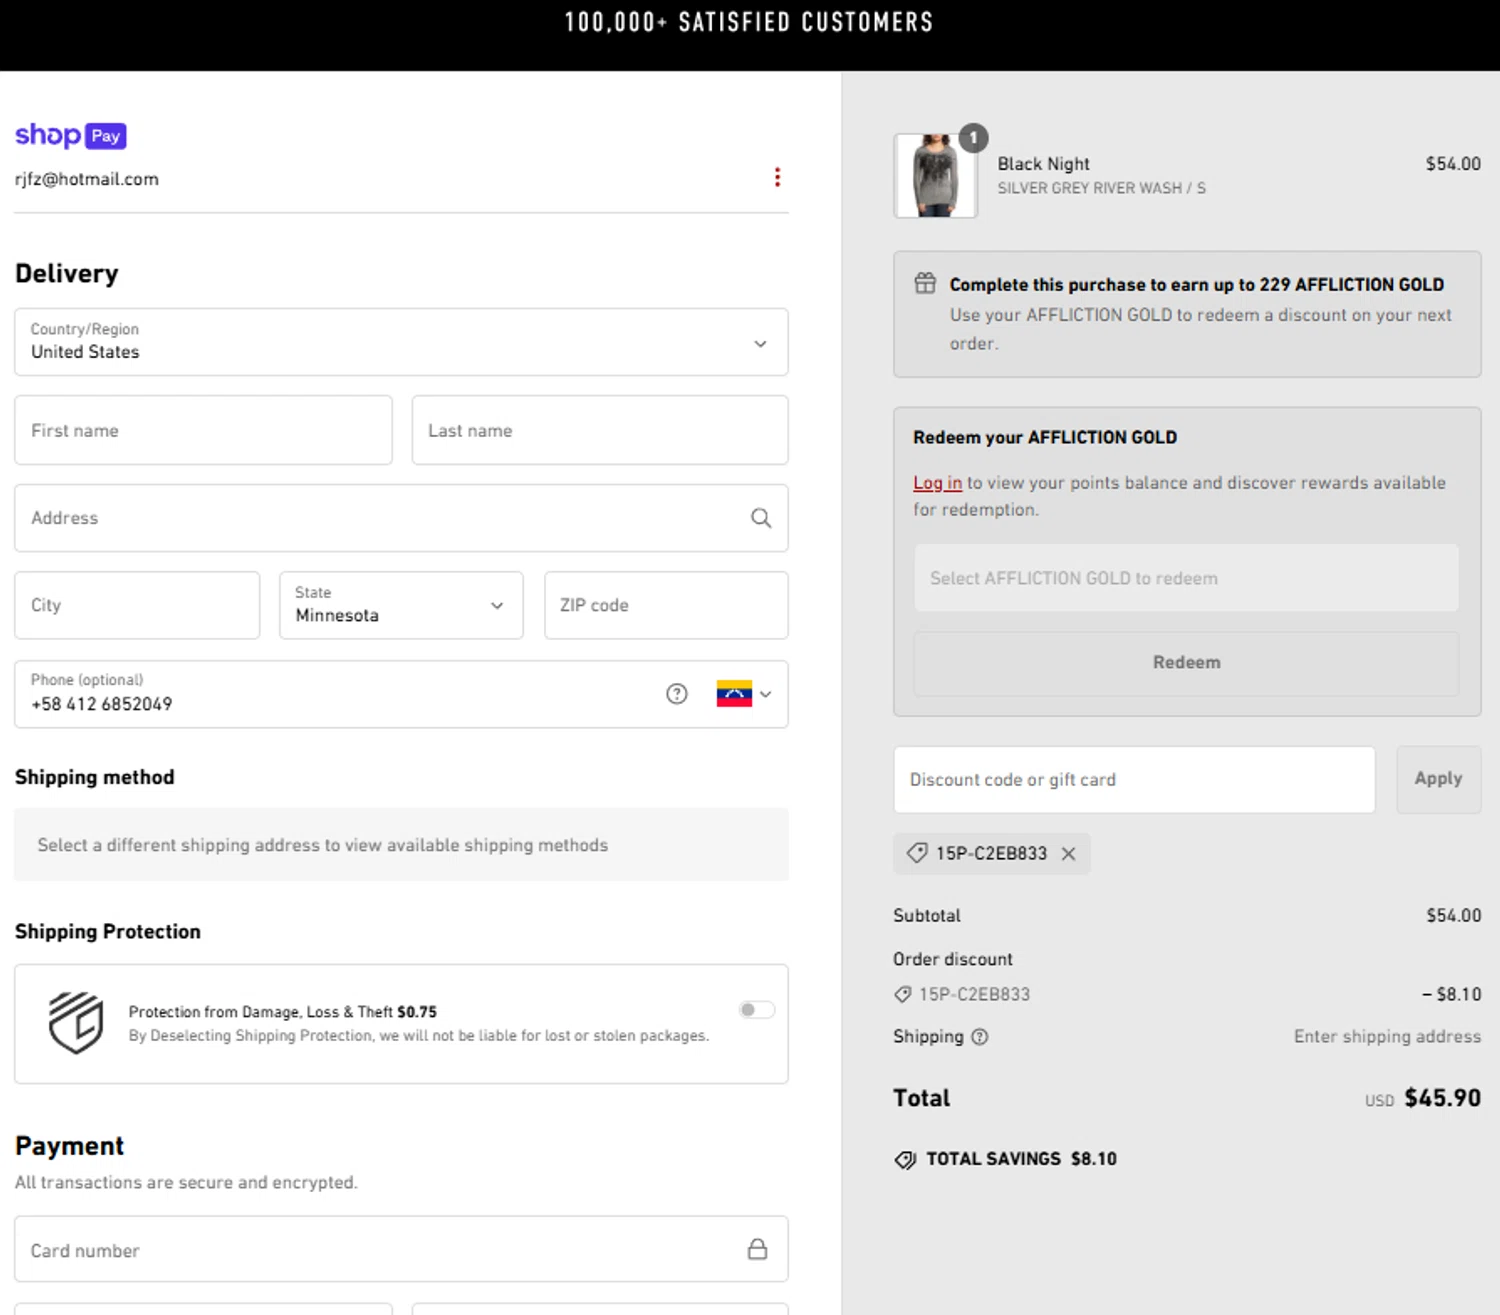This screenshot has width=1500, height=1315.
Task: Click the $54.00 subtotal amount
Action: click(x=1453, y=915)
